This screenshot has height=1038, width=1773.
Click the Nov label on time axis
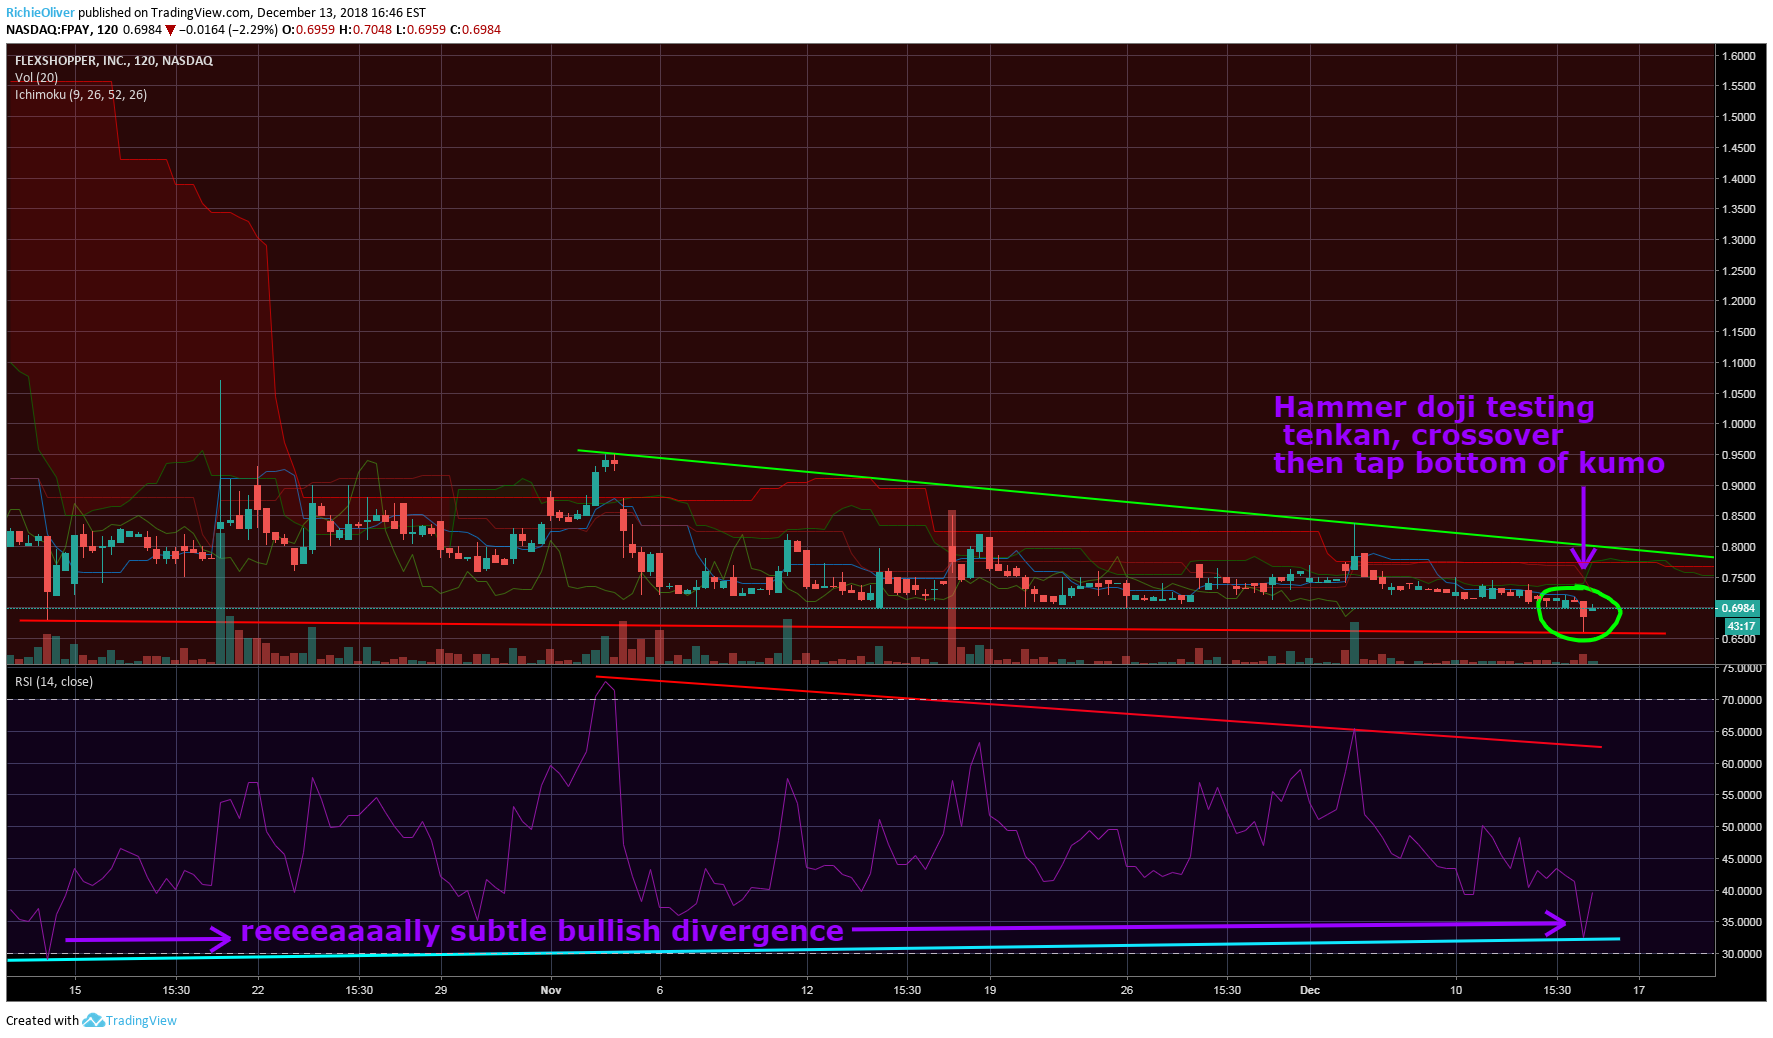(551, 990)
